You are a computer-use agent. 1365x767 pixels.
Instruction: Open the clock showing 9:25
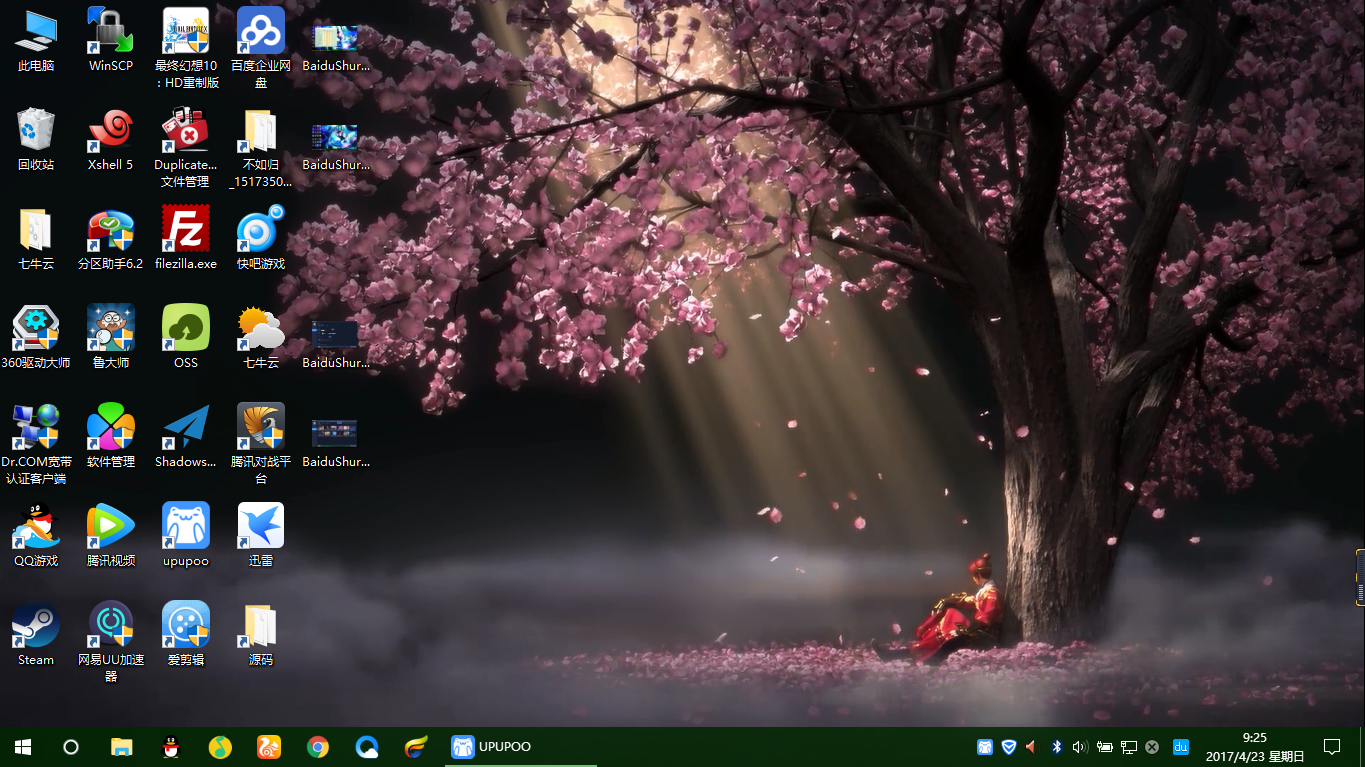(1255, 747)
